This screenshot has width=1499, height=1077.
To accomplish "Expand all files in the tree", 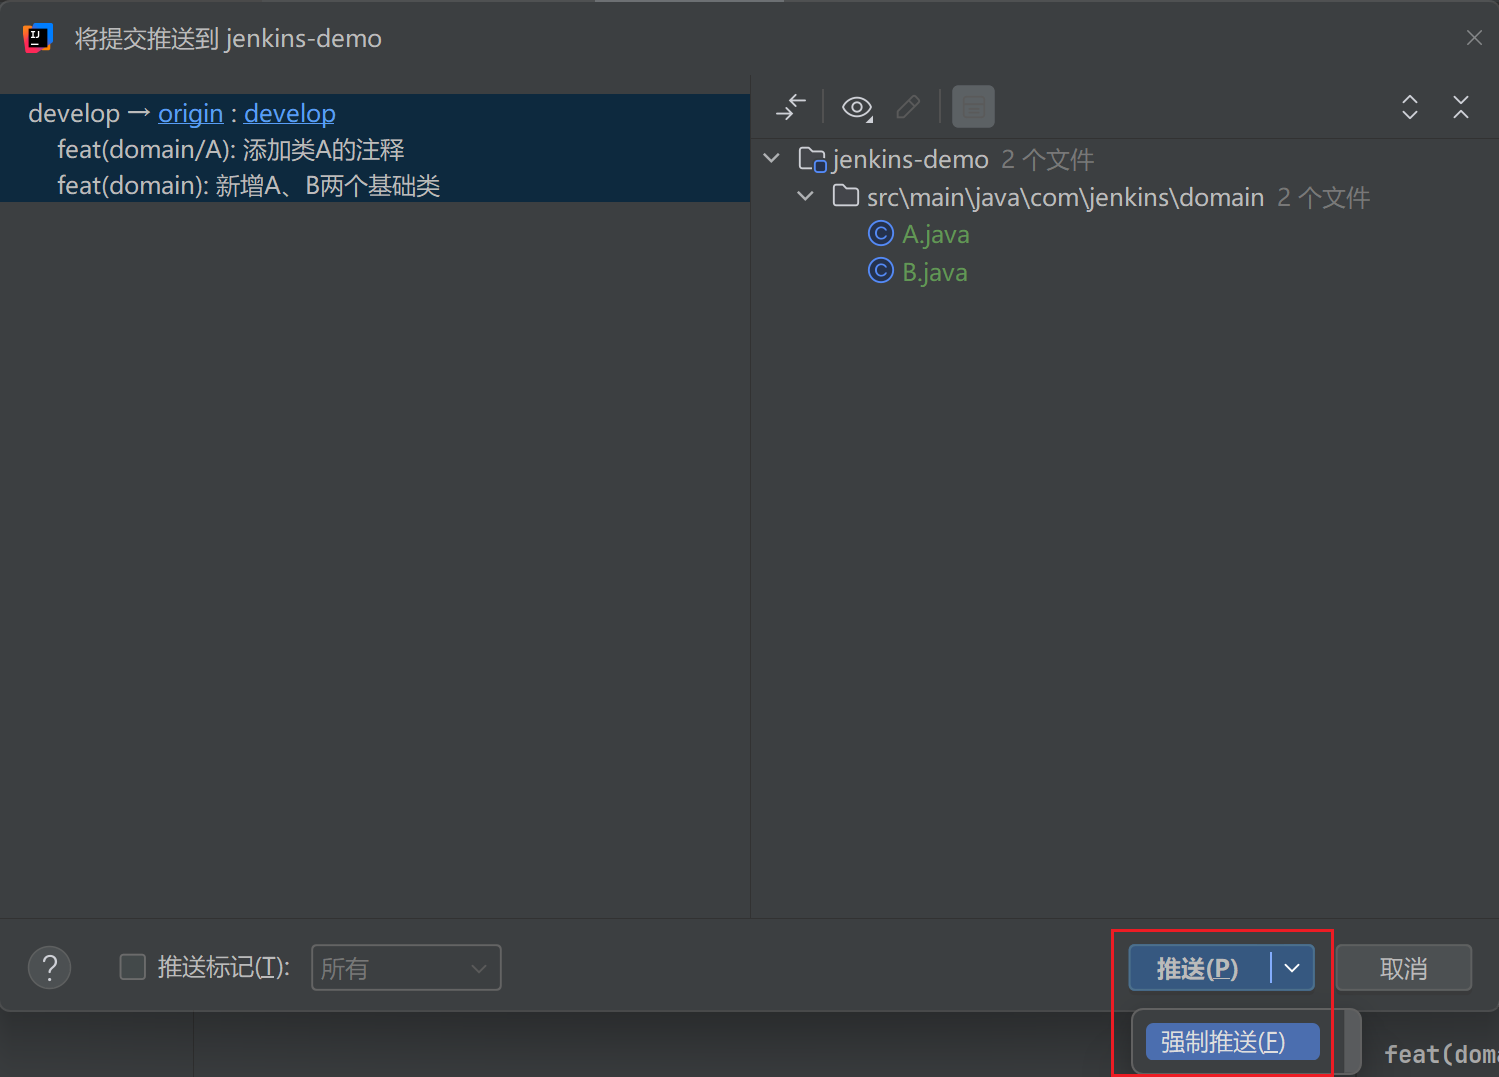I will point(1409,107).
